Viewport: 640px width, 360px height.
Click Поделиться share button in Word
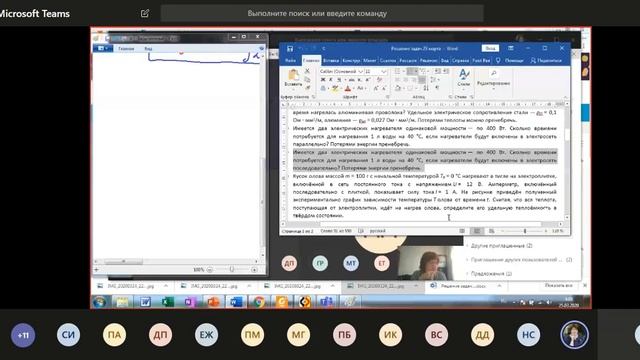(546, 60)
